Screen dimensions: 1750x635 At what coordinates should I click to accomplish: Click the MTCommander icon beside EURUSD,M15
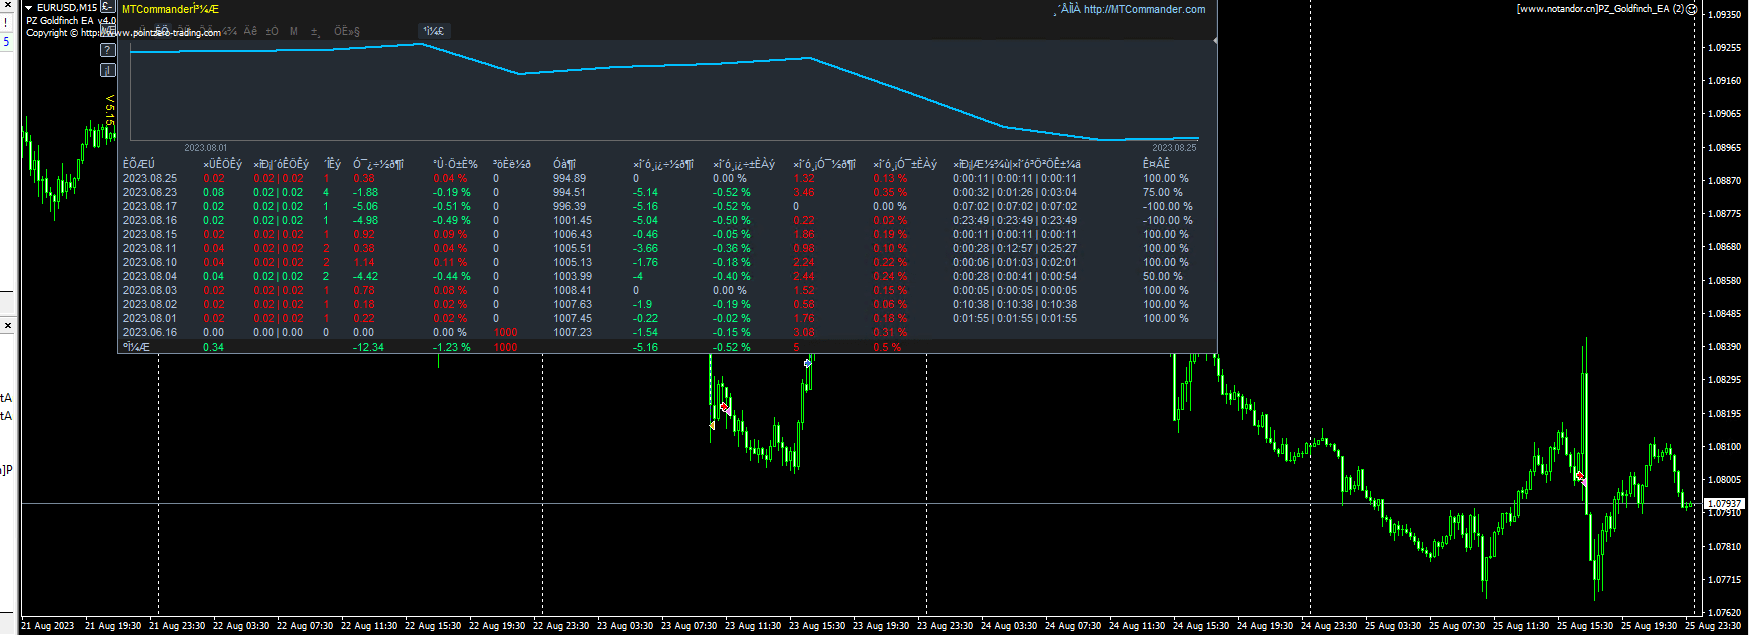tap(108, 7)
